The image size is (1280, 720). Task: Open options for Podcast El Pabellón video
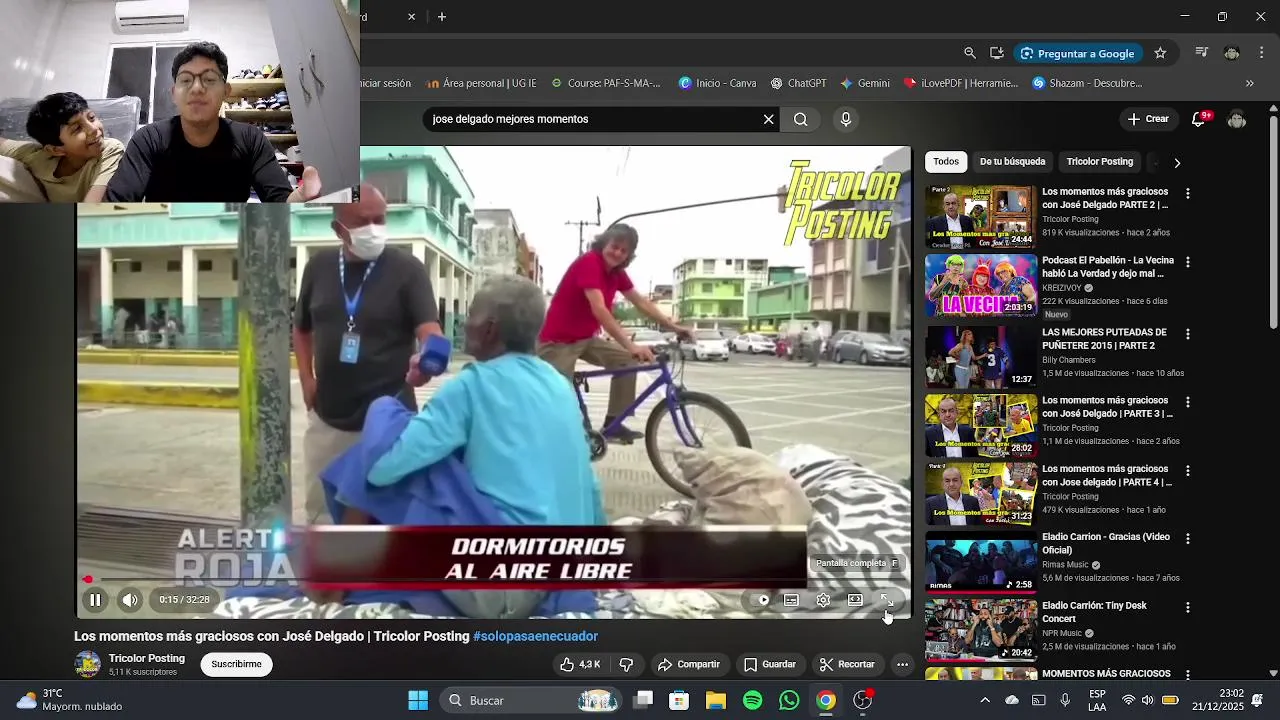1188,262
